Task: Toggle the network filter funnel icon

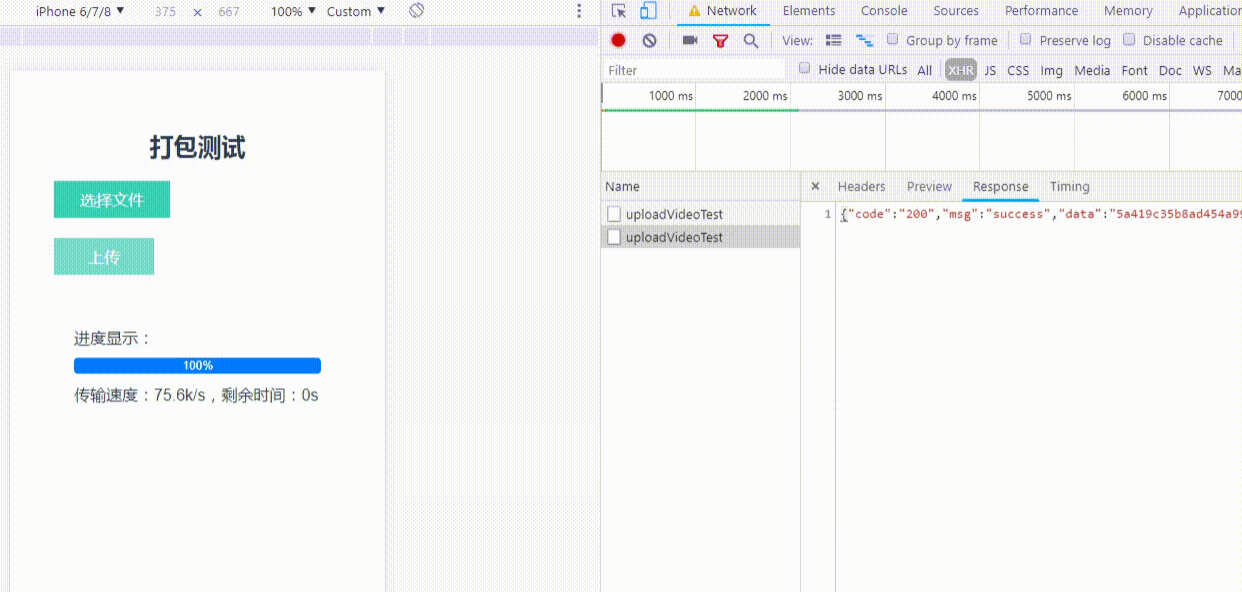Action: (720, 41)
